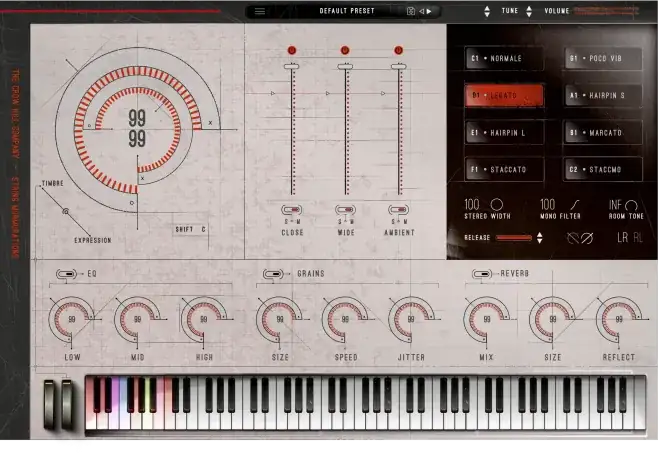The height and width of the screenshot is (453, 660).
Task: Select the F1 Staccato articulation
Action: [504, 170]
